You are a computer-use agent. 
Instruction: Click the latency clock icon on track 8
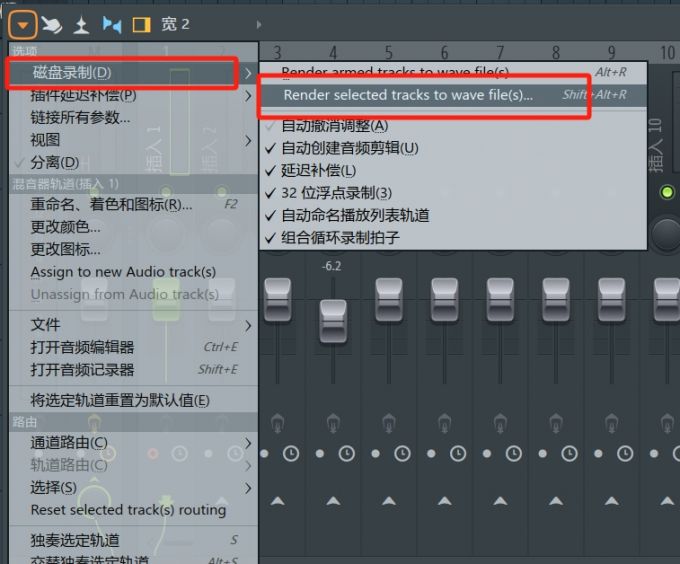pos(569,454)
